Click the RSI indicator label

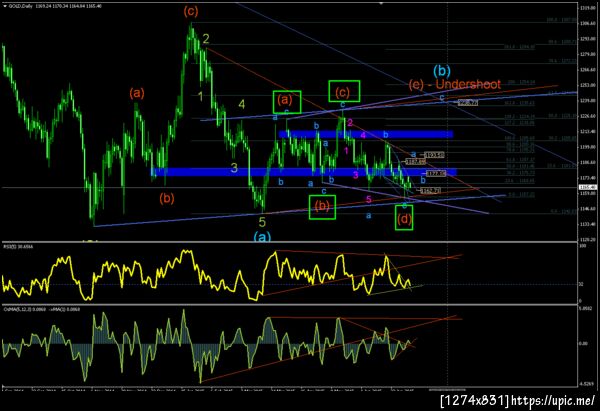click(18, 247)
